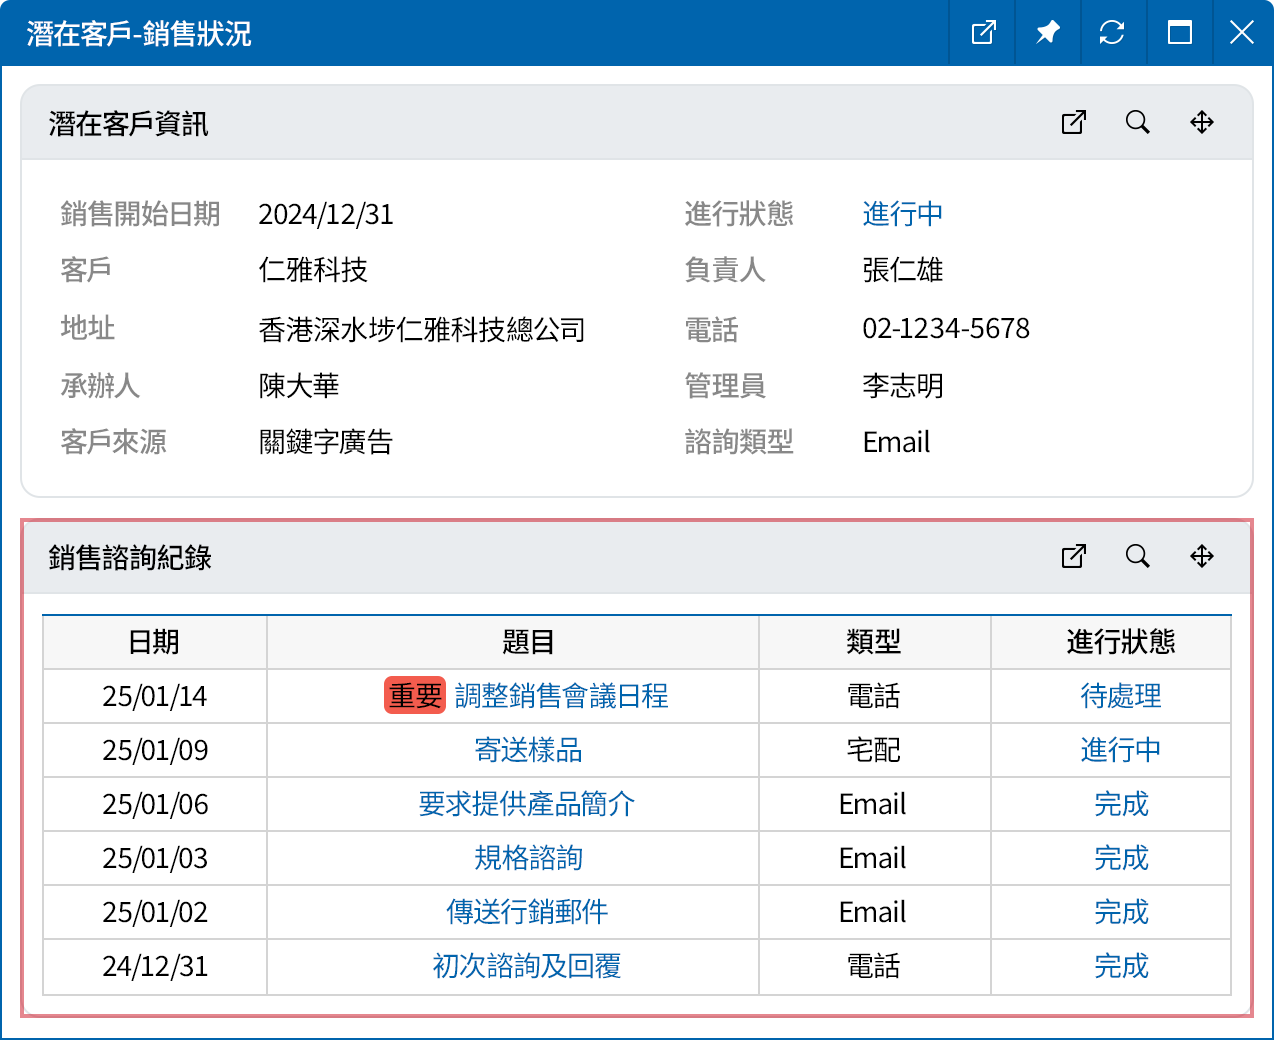The width and height of the screenshot is (1274, 1040).
Task: Open 潛在客戶資訊 panel in external view
Action: click(x=1073, y=122)
